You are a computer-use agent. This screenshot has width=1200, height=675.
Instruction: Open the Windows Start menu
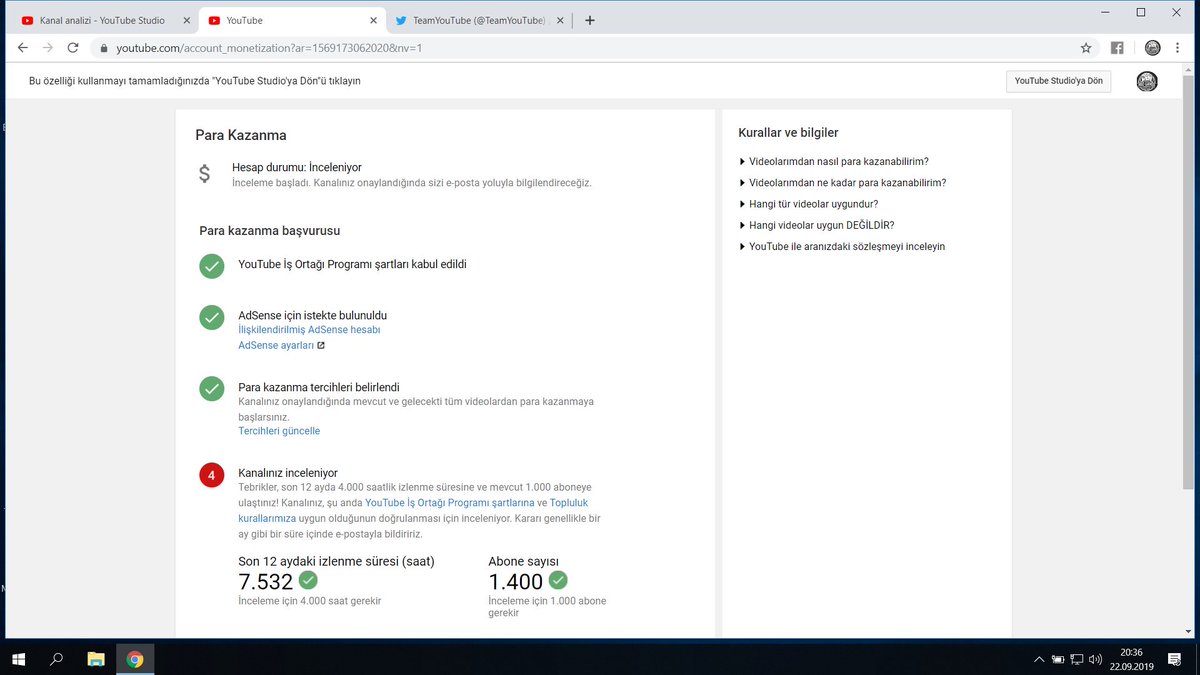[x=18, y=659]
